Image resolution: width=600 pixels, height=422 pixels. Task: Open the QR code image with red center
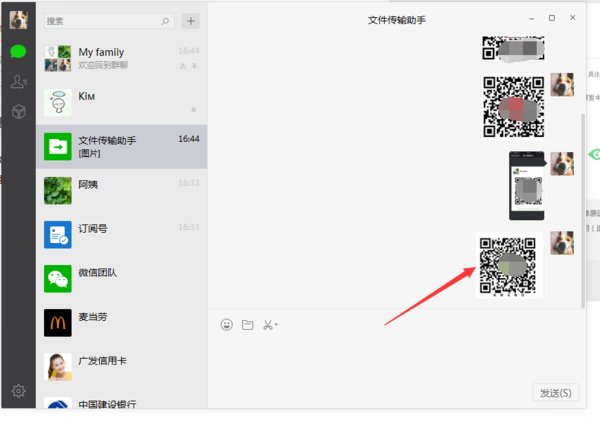point(513,106)
